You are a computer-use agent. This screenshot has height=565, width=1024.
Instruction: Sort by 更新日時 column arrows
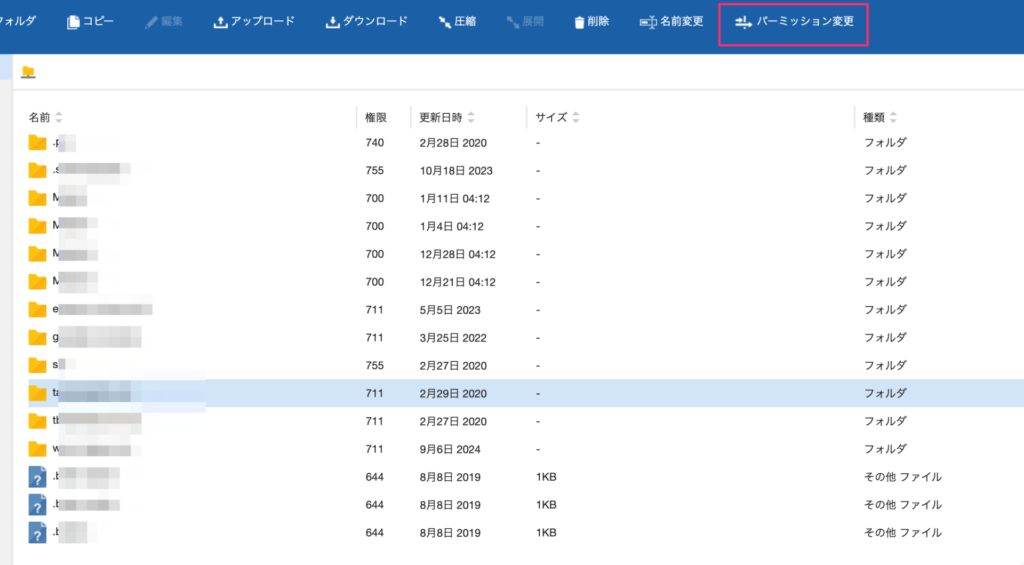[471, 118]
